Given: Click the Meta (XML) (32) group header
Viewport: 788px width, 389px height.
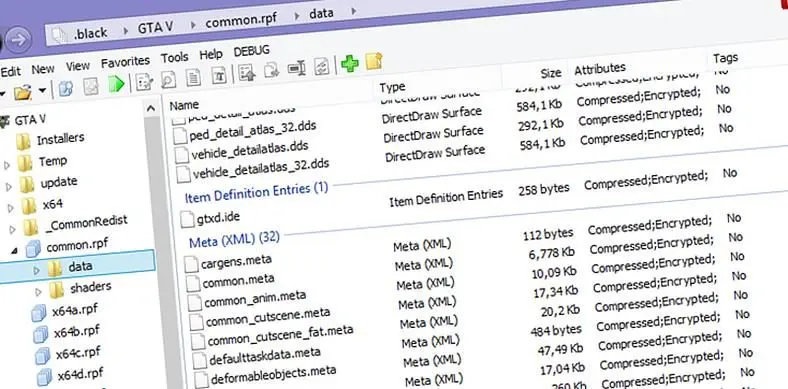Looking at the screenshot, I should pos(234,240).
